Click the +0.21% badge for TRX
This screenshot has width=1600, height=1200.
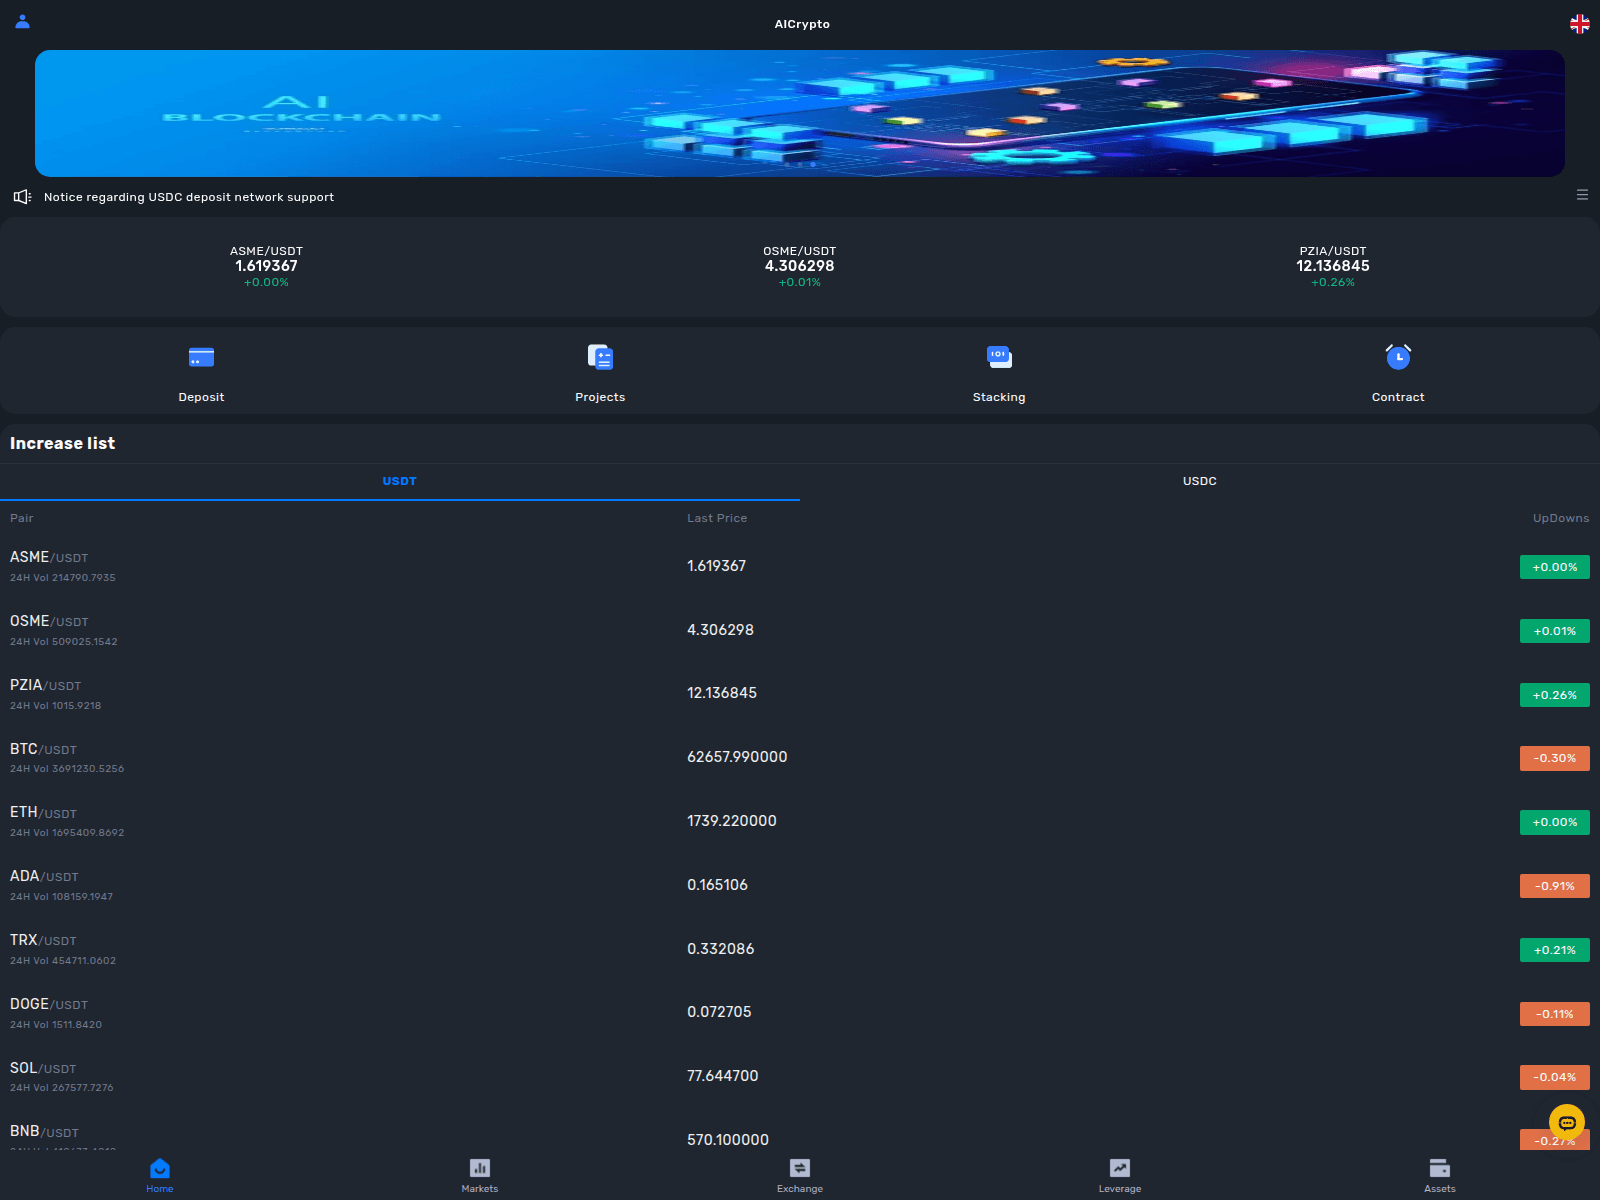click(x=1555, y=950)
